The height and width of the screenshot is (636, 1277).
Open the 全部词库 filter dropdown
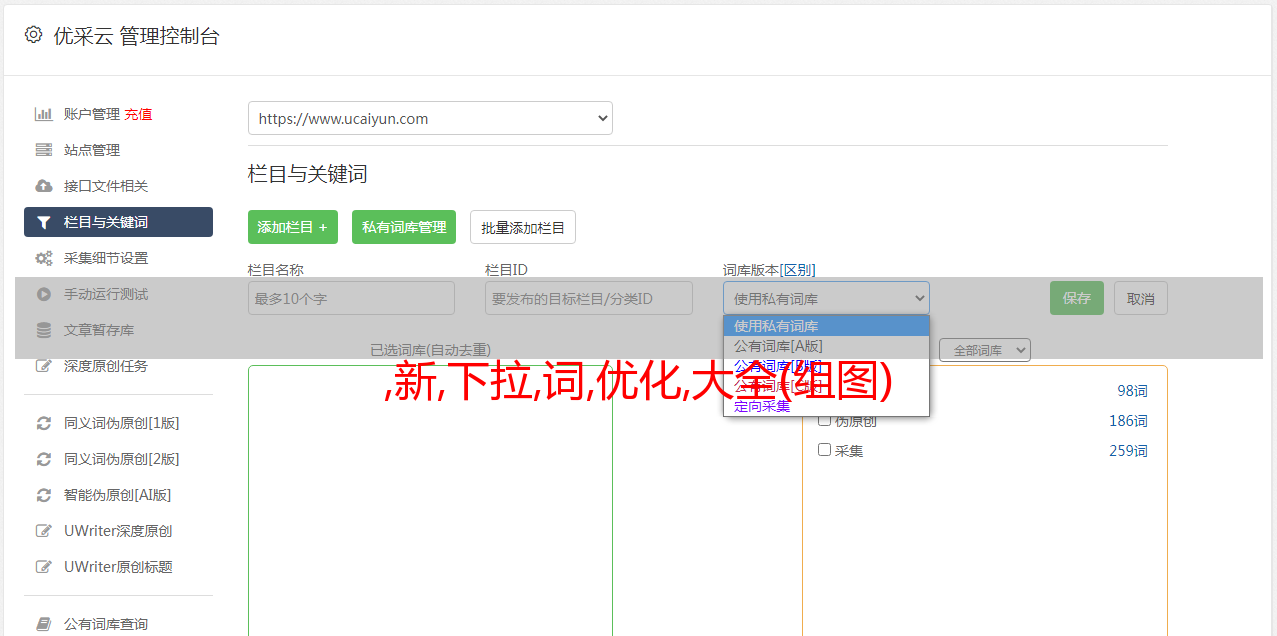point(985,351)
